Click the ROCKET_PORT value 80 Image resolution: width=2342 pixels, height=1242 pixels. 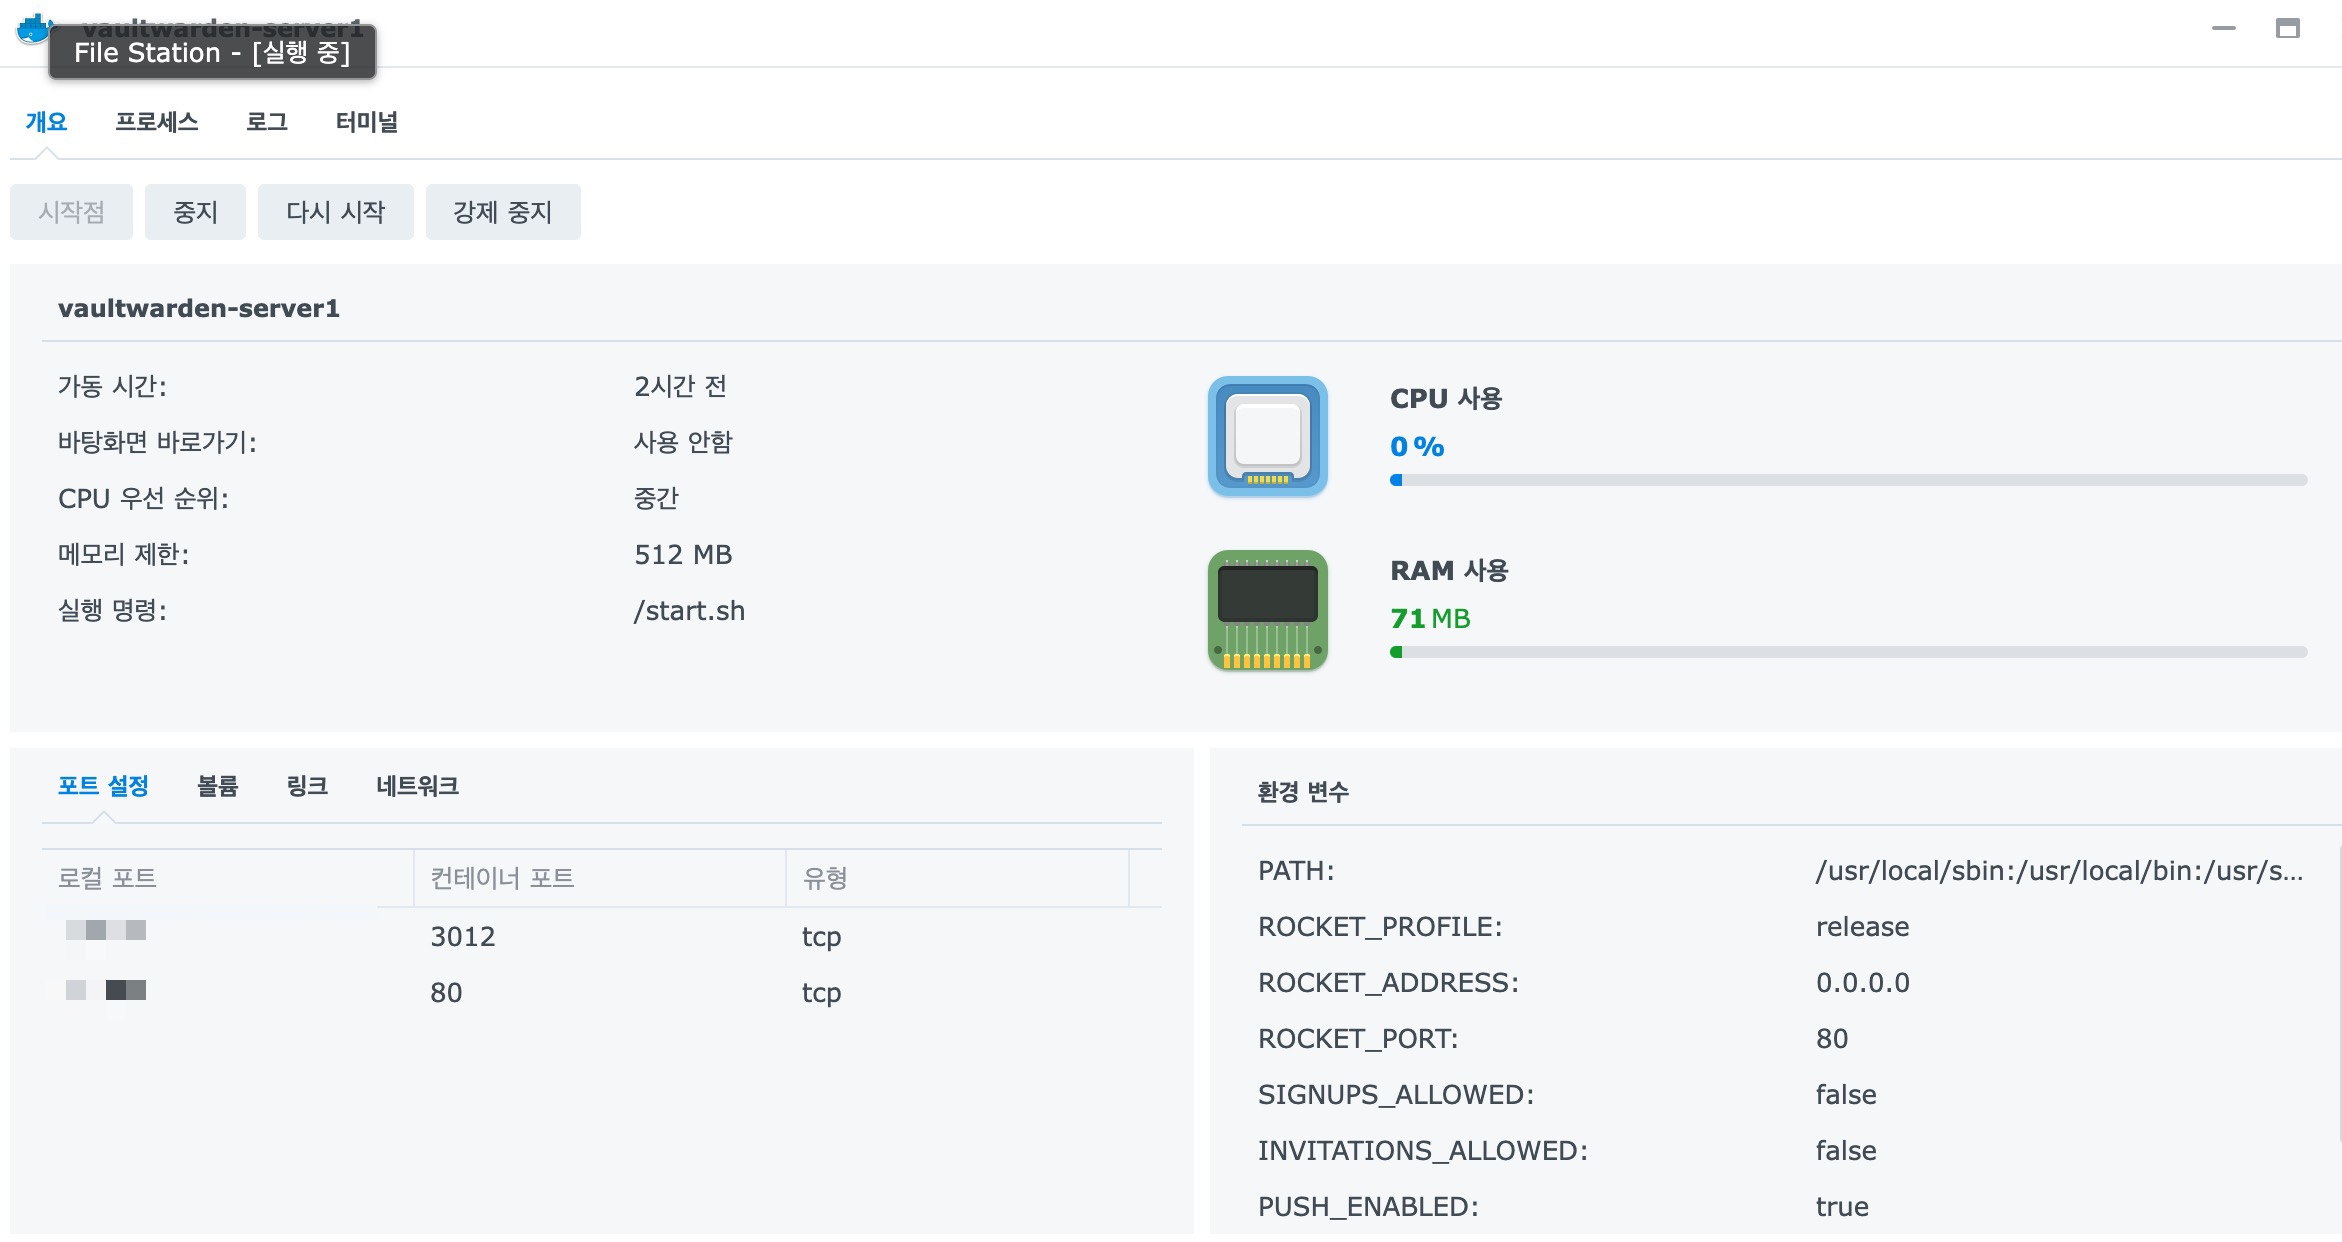[1831, 1038]
